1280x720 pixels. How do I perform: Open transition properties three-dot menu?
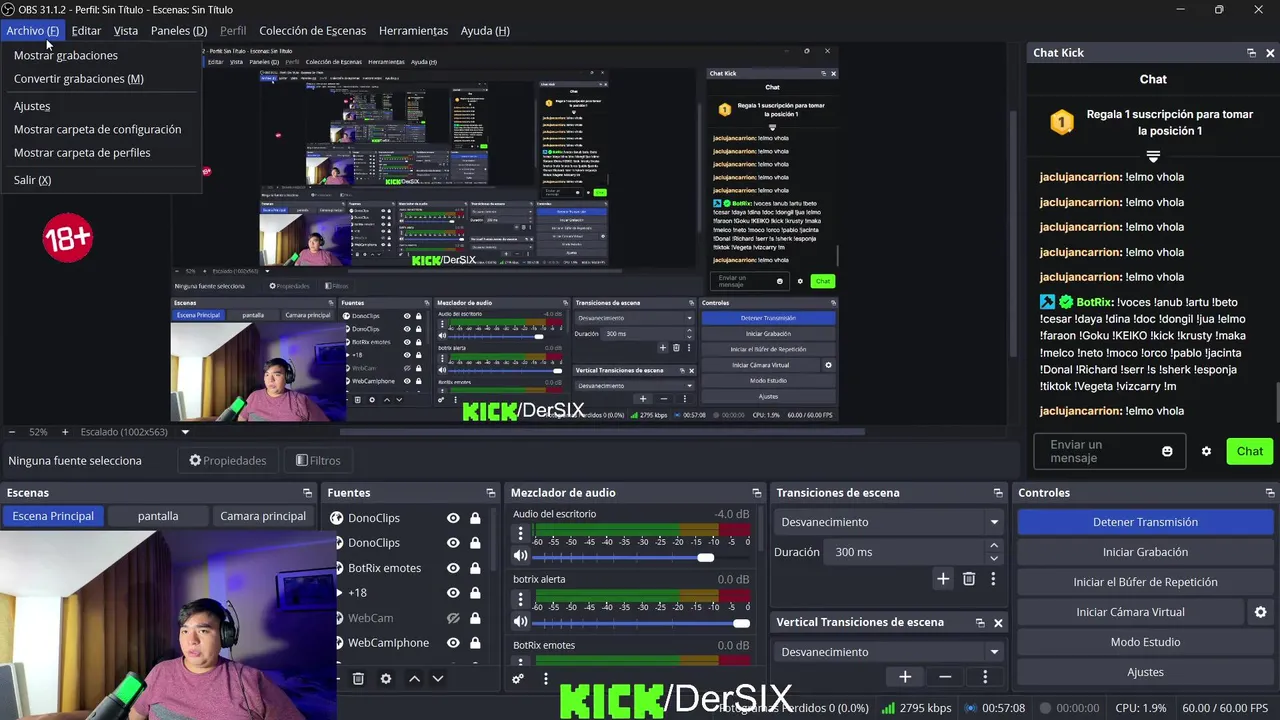993,579
